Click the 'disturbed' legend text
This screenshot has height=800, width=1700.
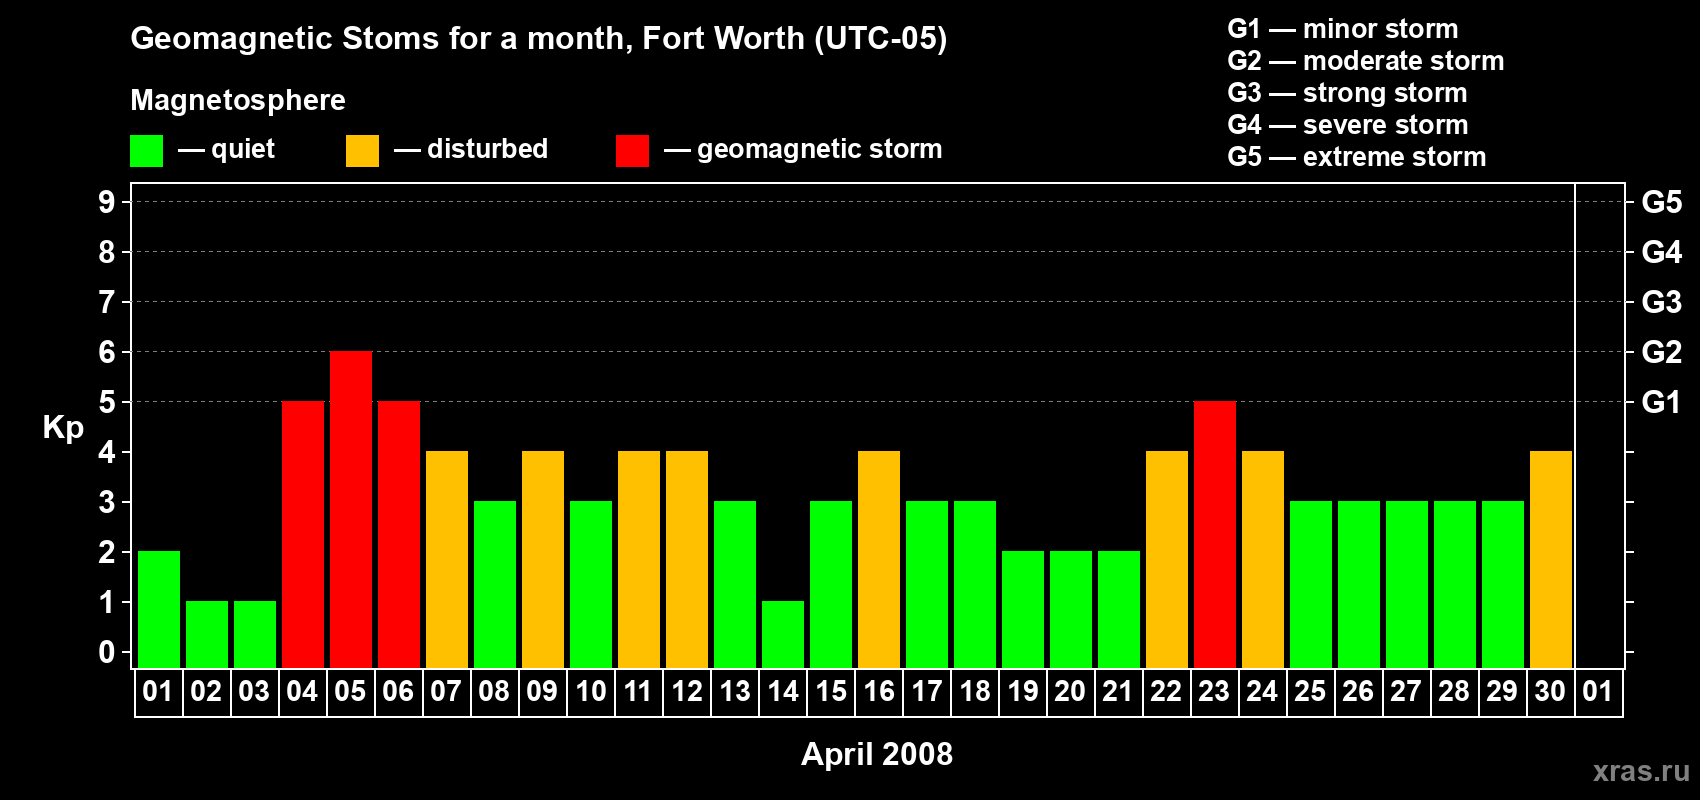point(487,149)
